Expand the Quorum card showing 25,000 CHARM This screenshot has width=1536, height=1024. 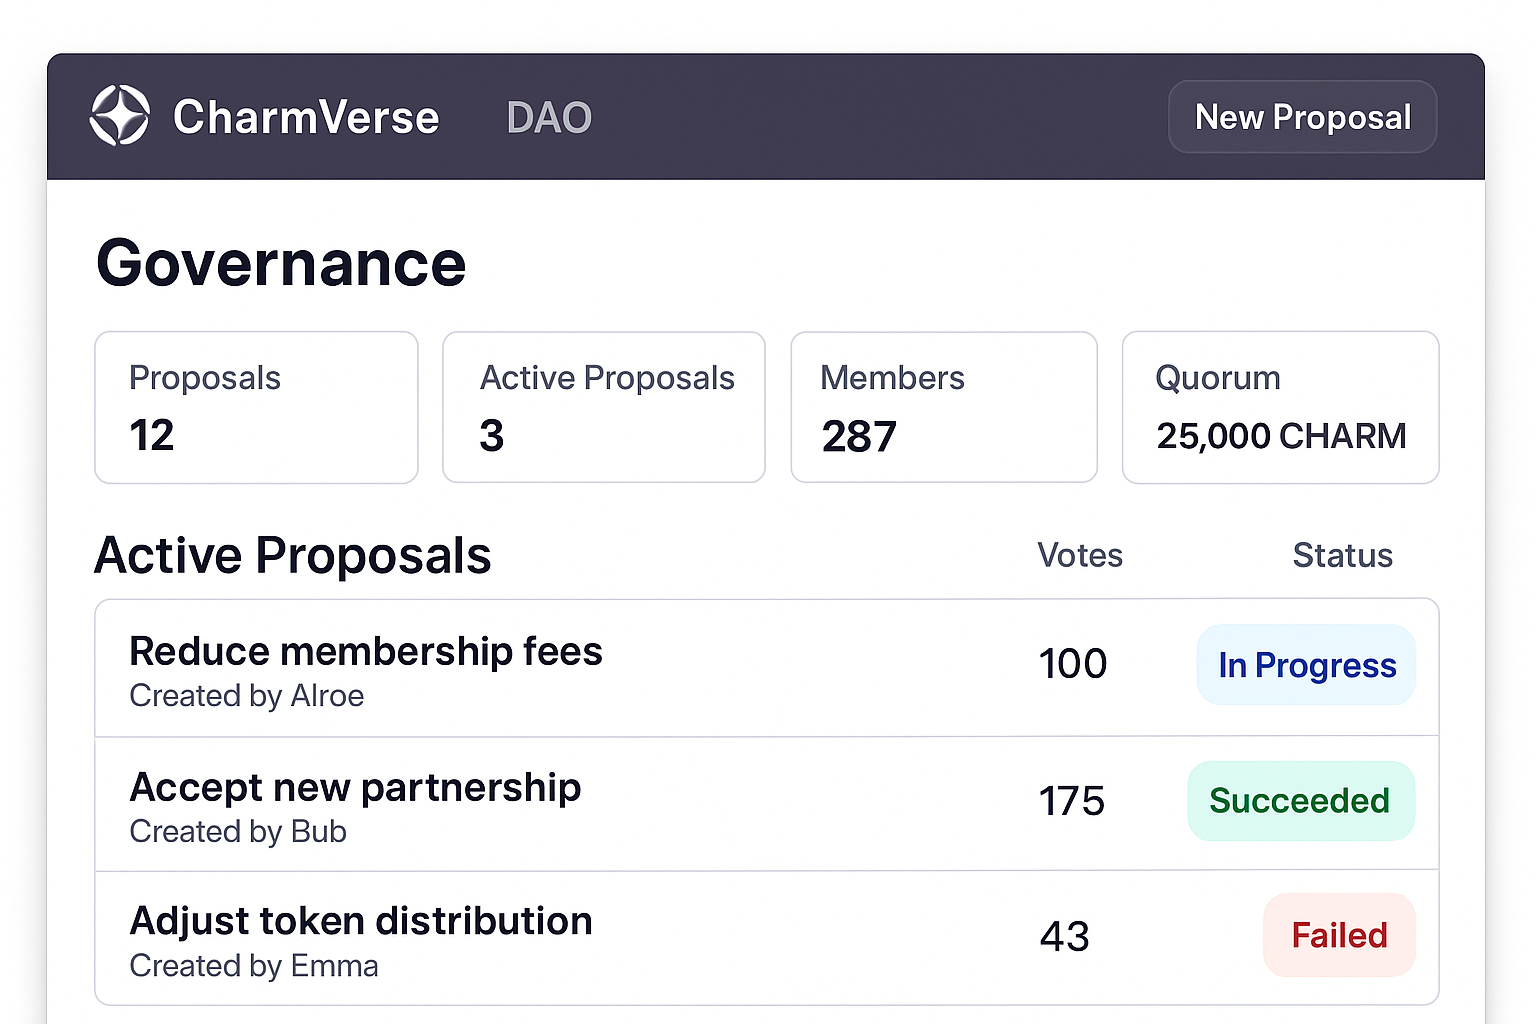point(1280,407)
